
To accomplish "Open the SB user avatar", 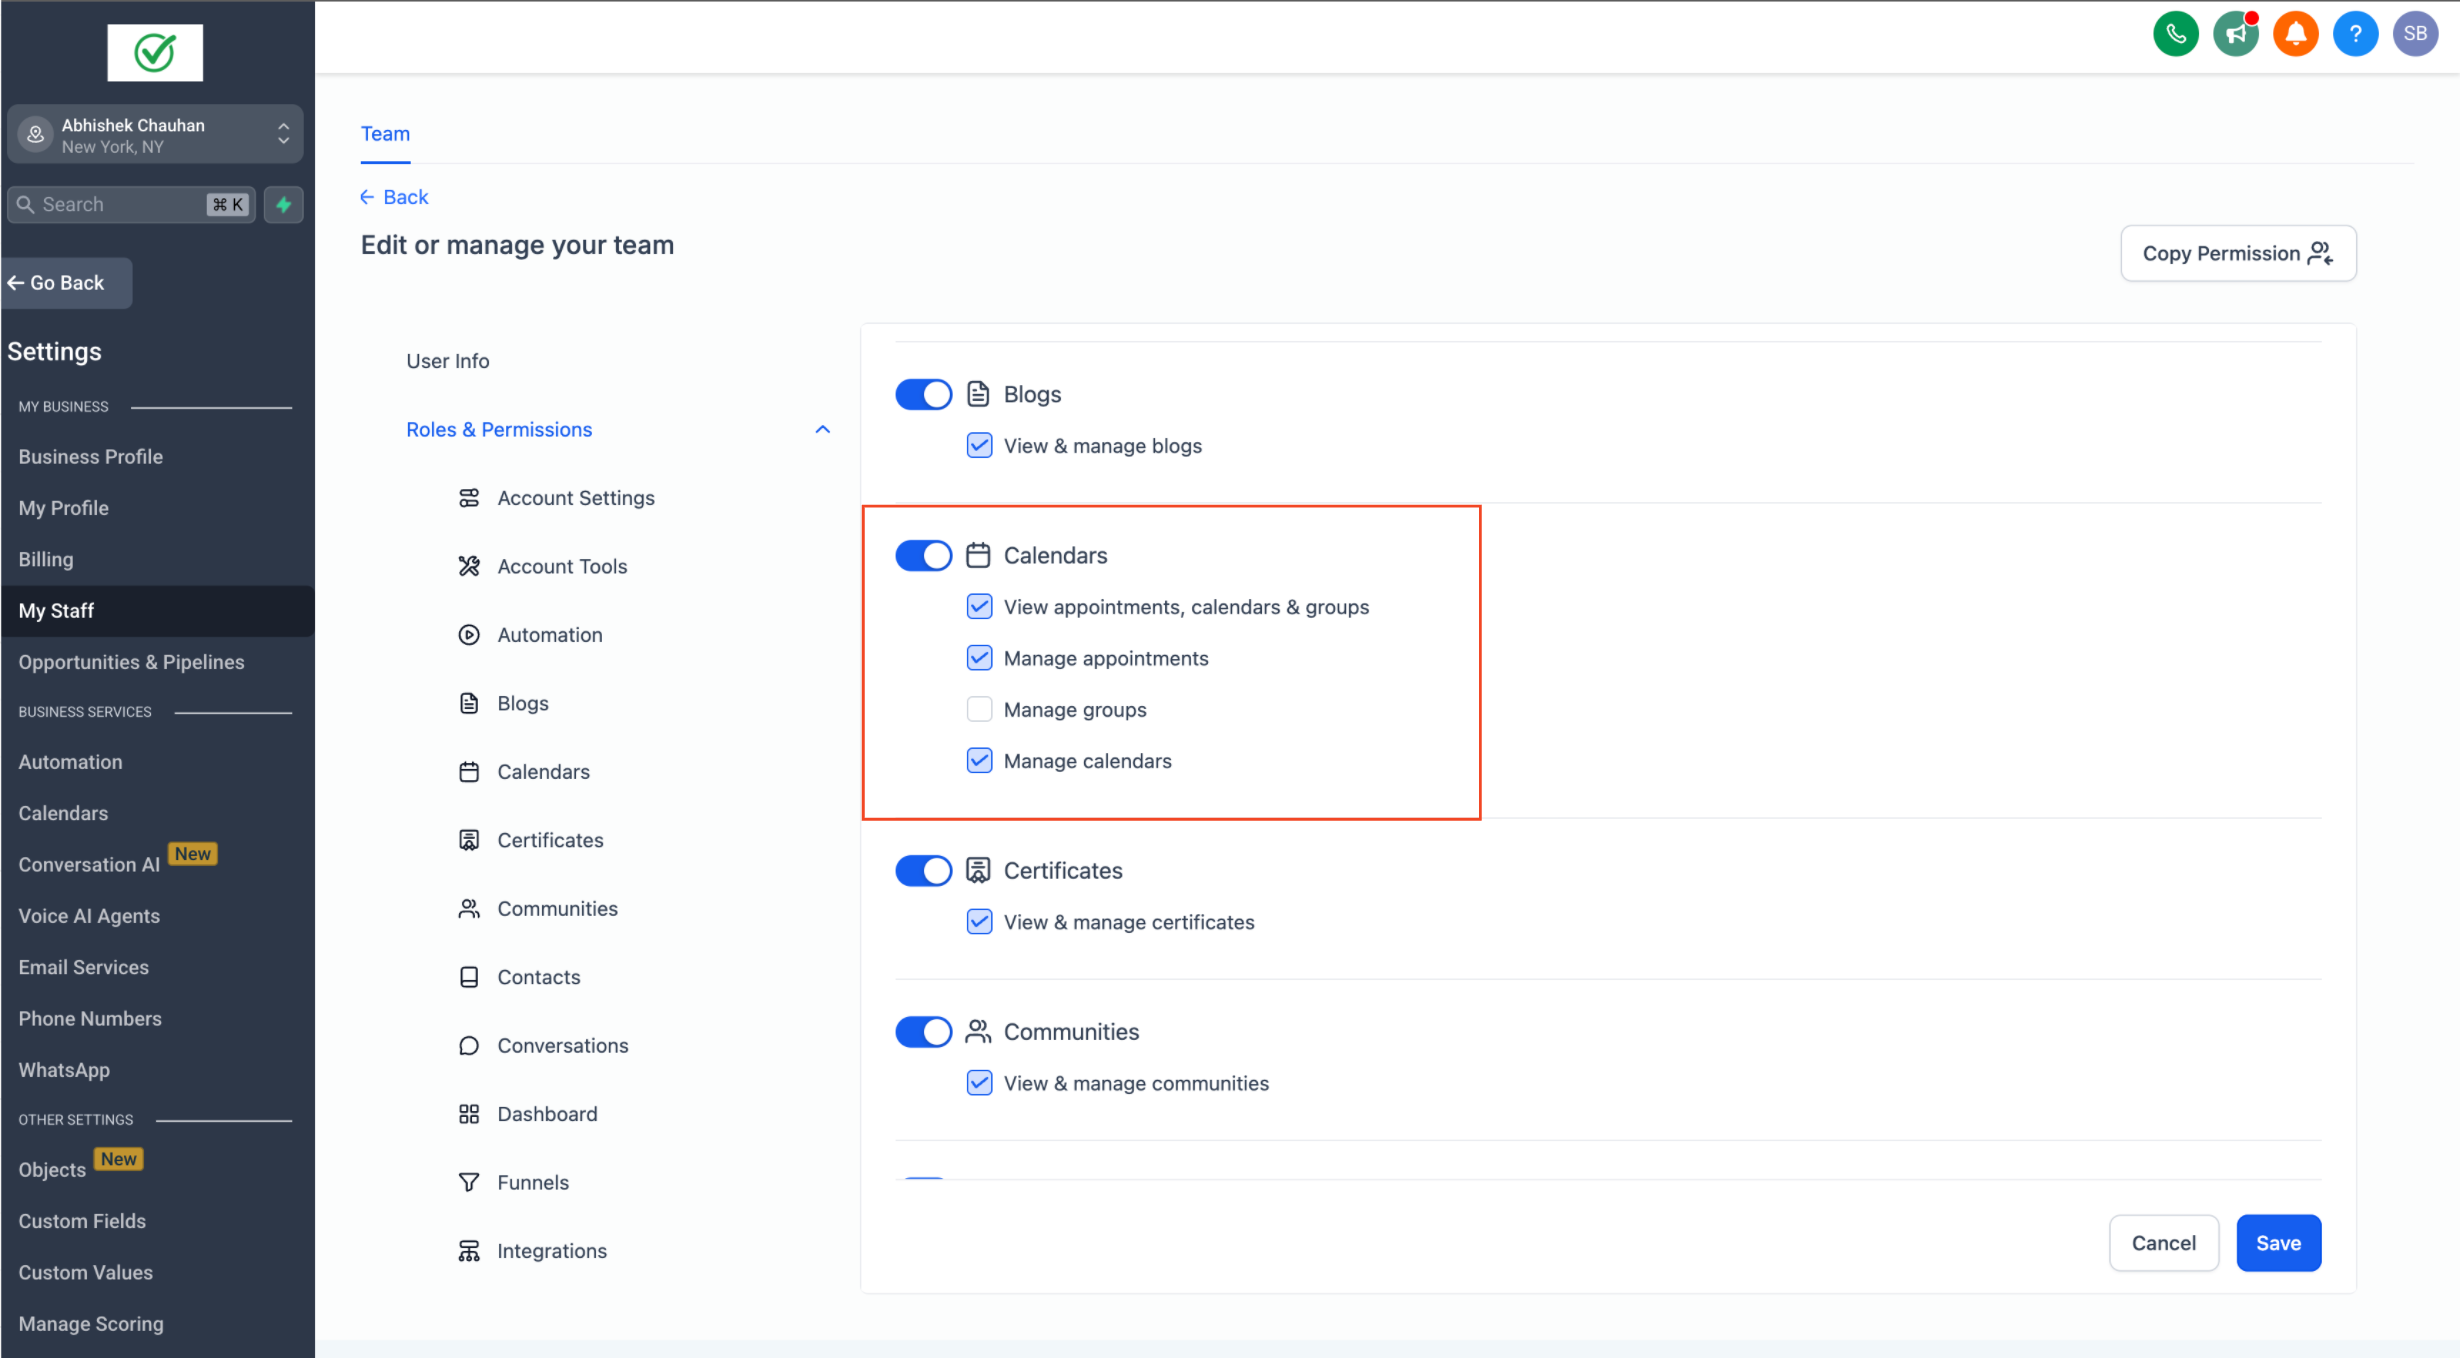I will (x=2415, y=34).
